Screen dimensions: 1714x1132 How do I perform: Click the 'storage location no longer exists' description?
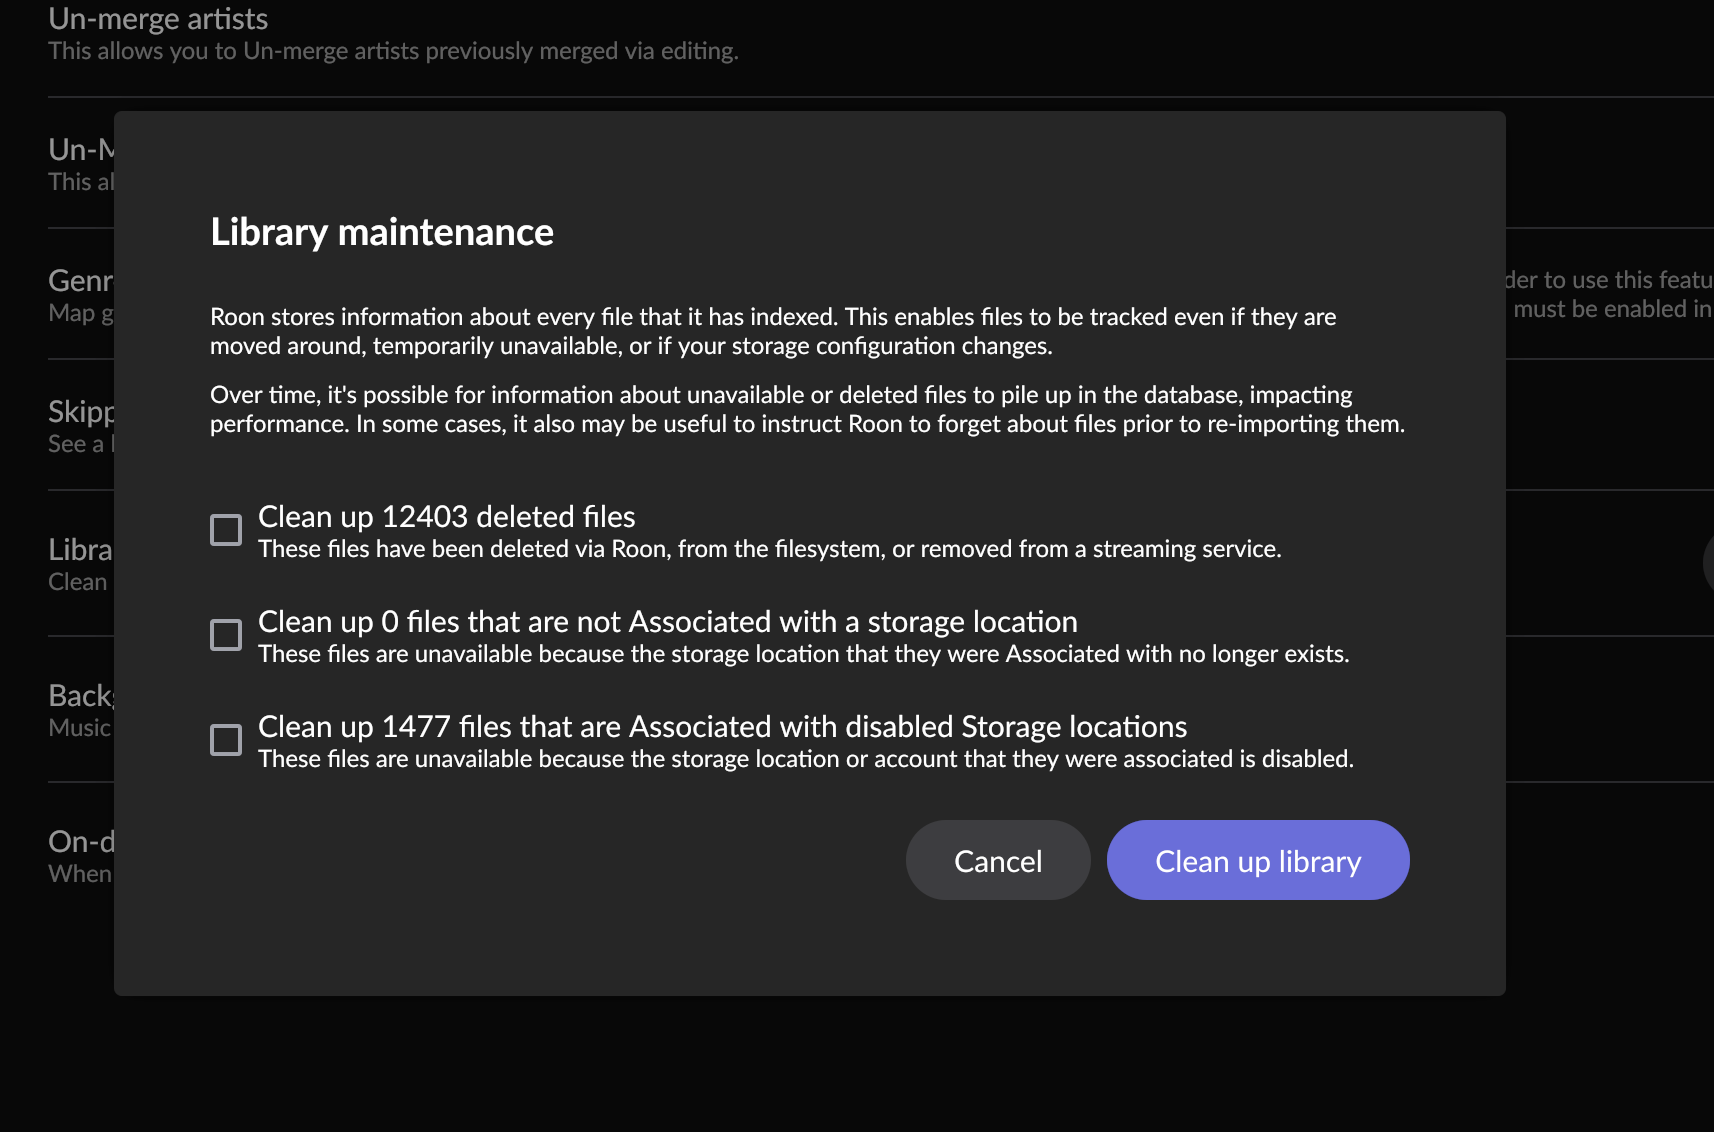pyautogui.click(x=803, y=654)
